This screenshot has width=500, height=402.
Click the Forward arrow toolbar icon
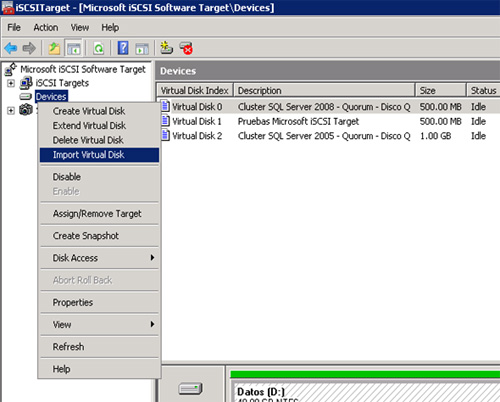pos(29,48)
